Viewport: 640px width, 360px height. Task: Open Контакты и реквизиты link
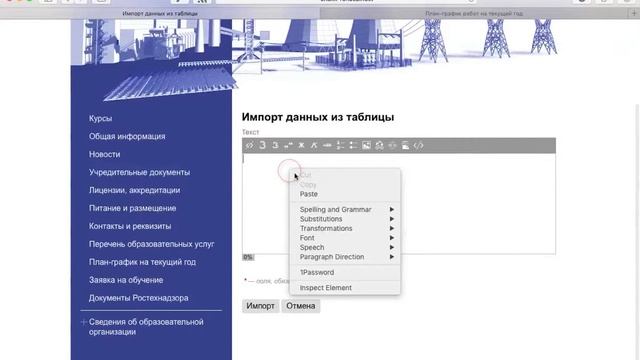coord(130,226)
